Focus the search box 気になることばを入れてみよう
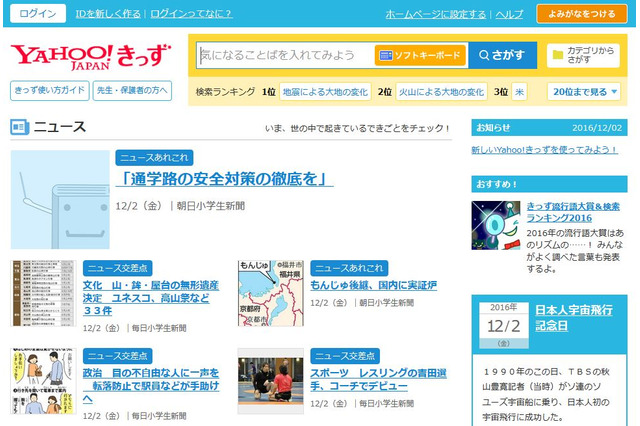 click(x=285, y=55)
